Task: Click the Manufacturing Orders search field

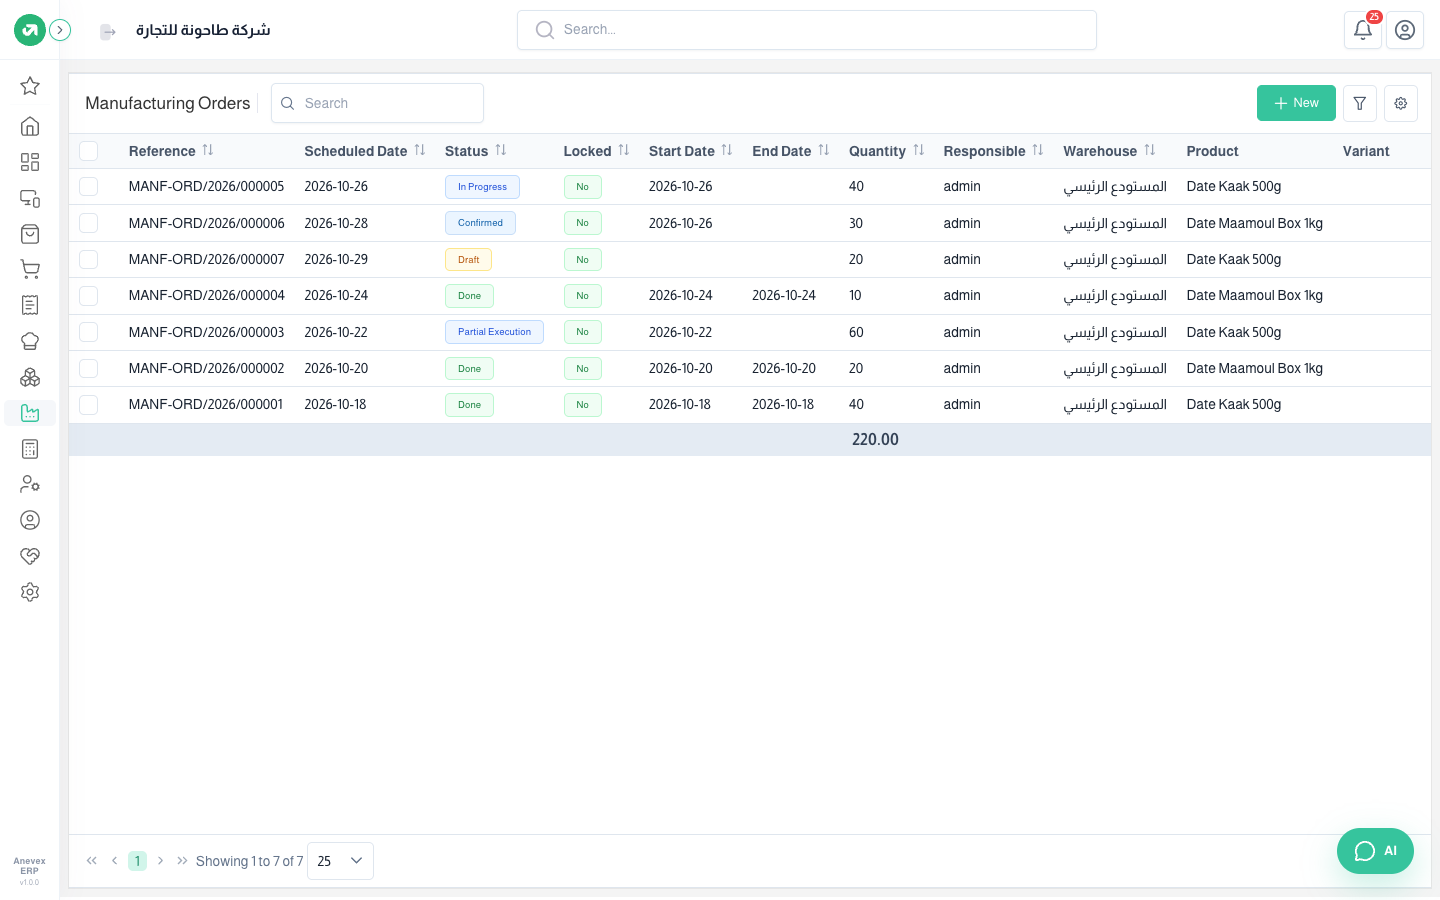Action: [x=377, y=103]
